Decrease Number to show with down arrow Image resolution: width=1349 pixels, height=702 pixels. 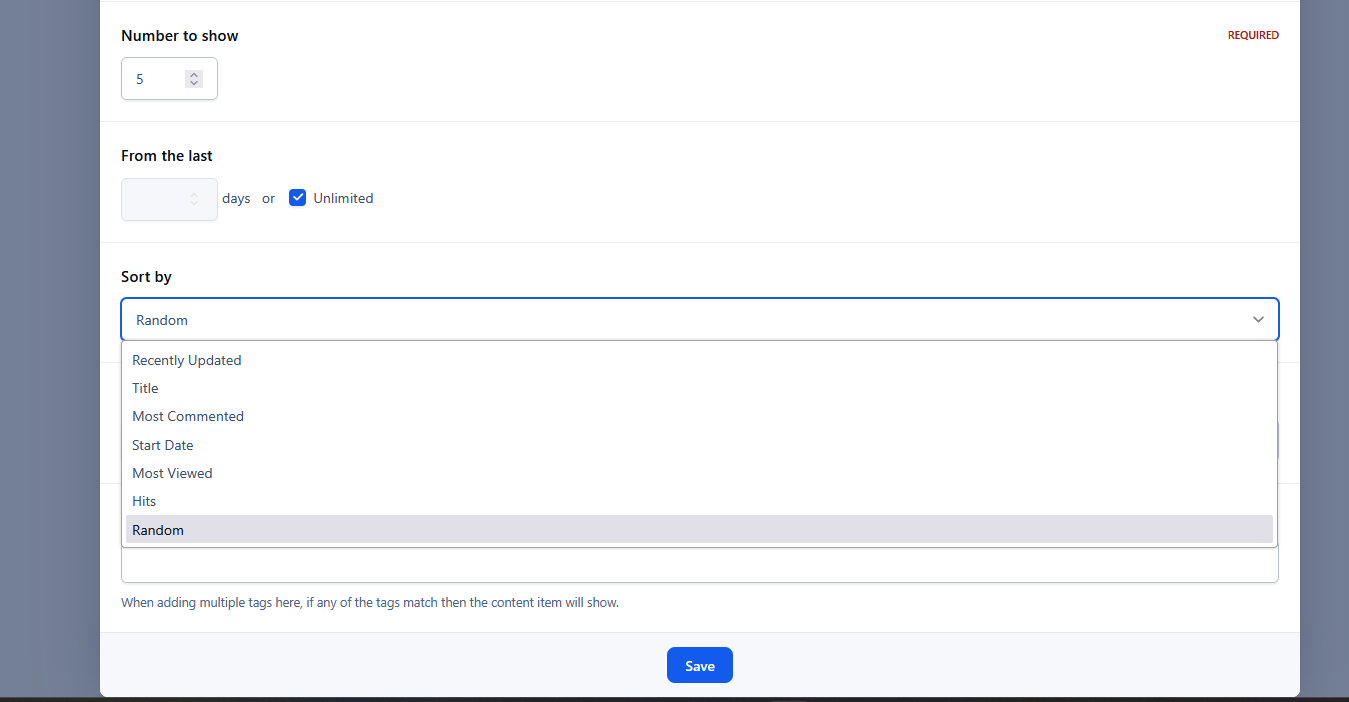(194, 83)
